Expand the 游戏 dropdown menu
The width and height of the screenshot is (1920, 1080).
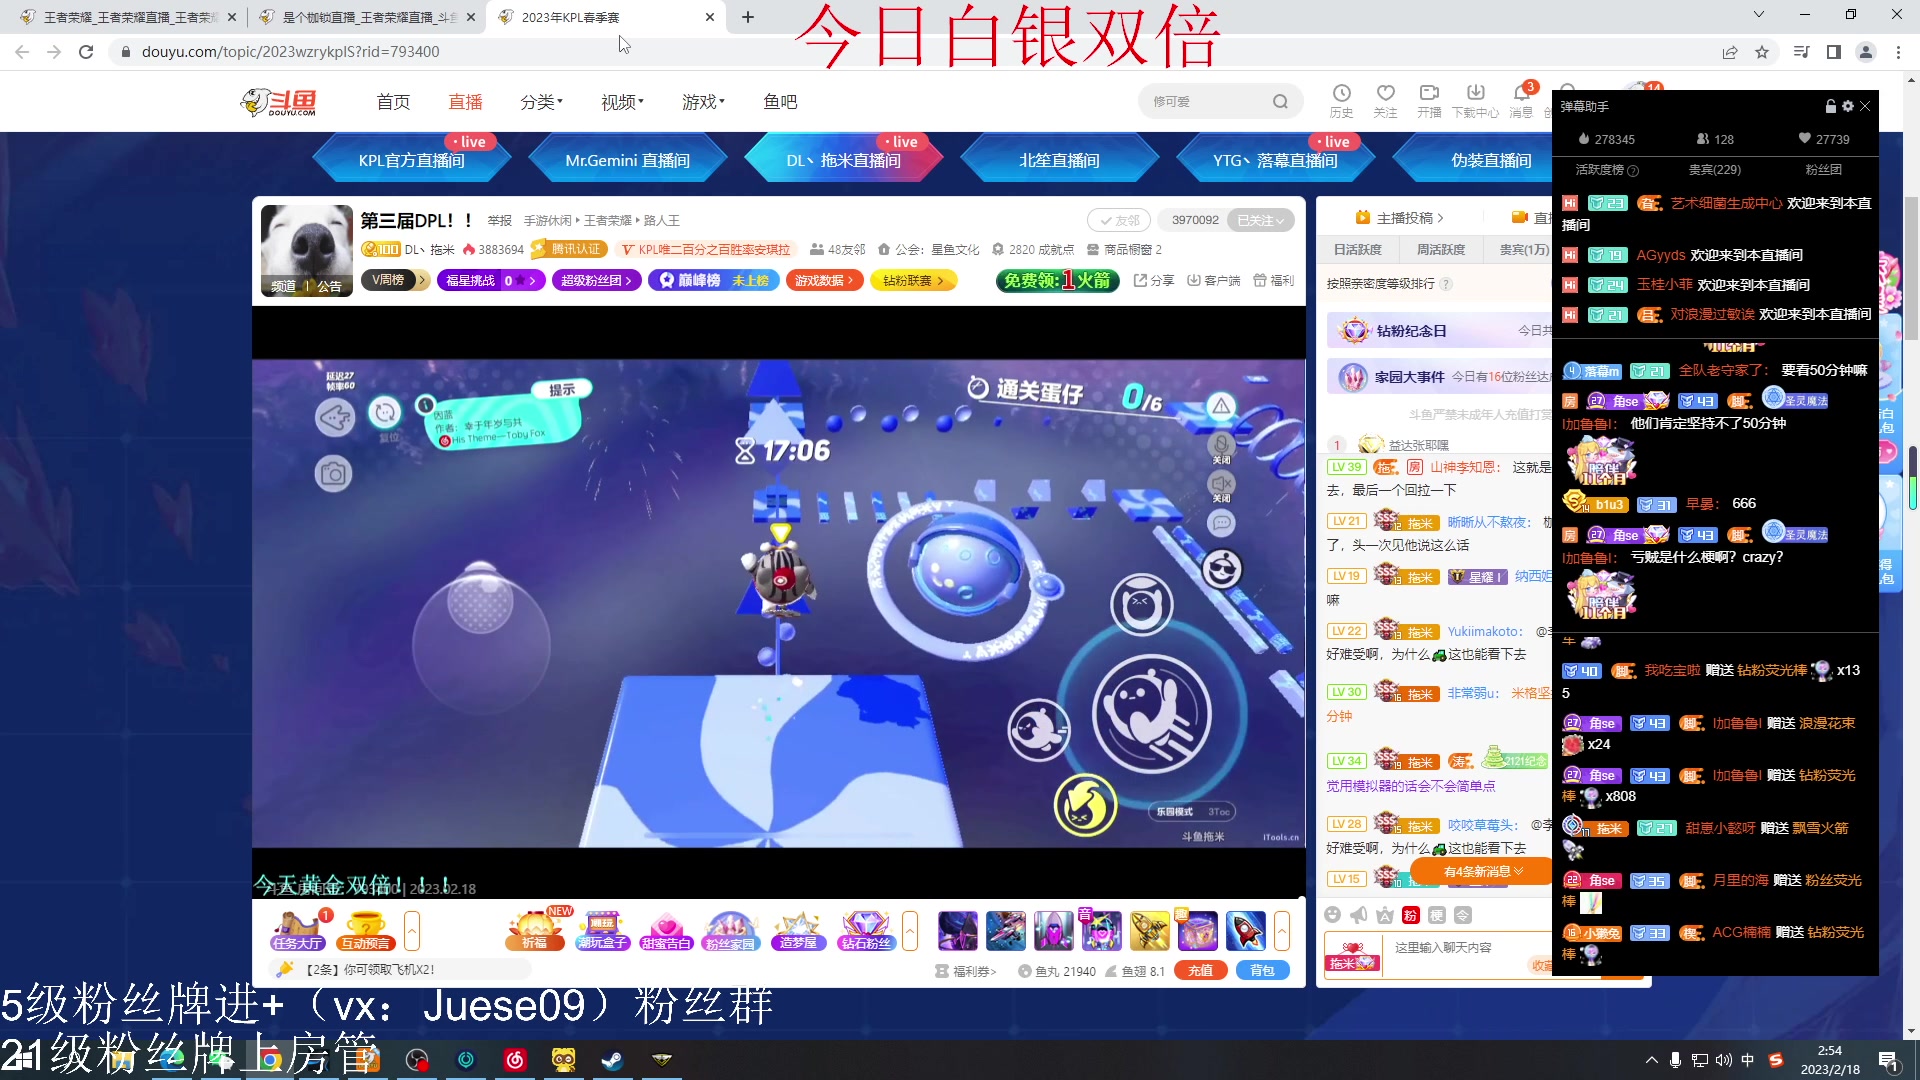[x=703, y=102]
